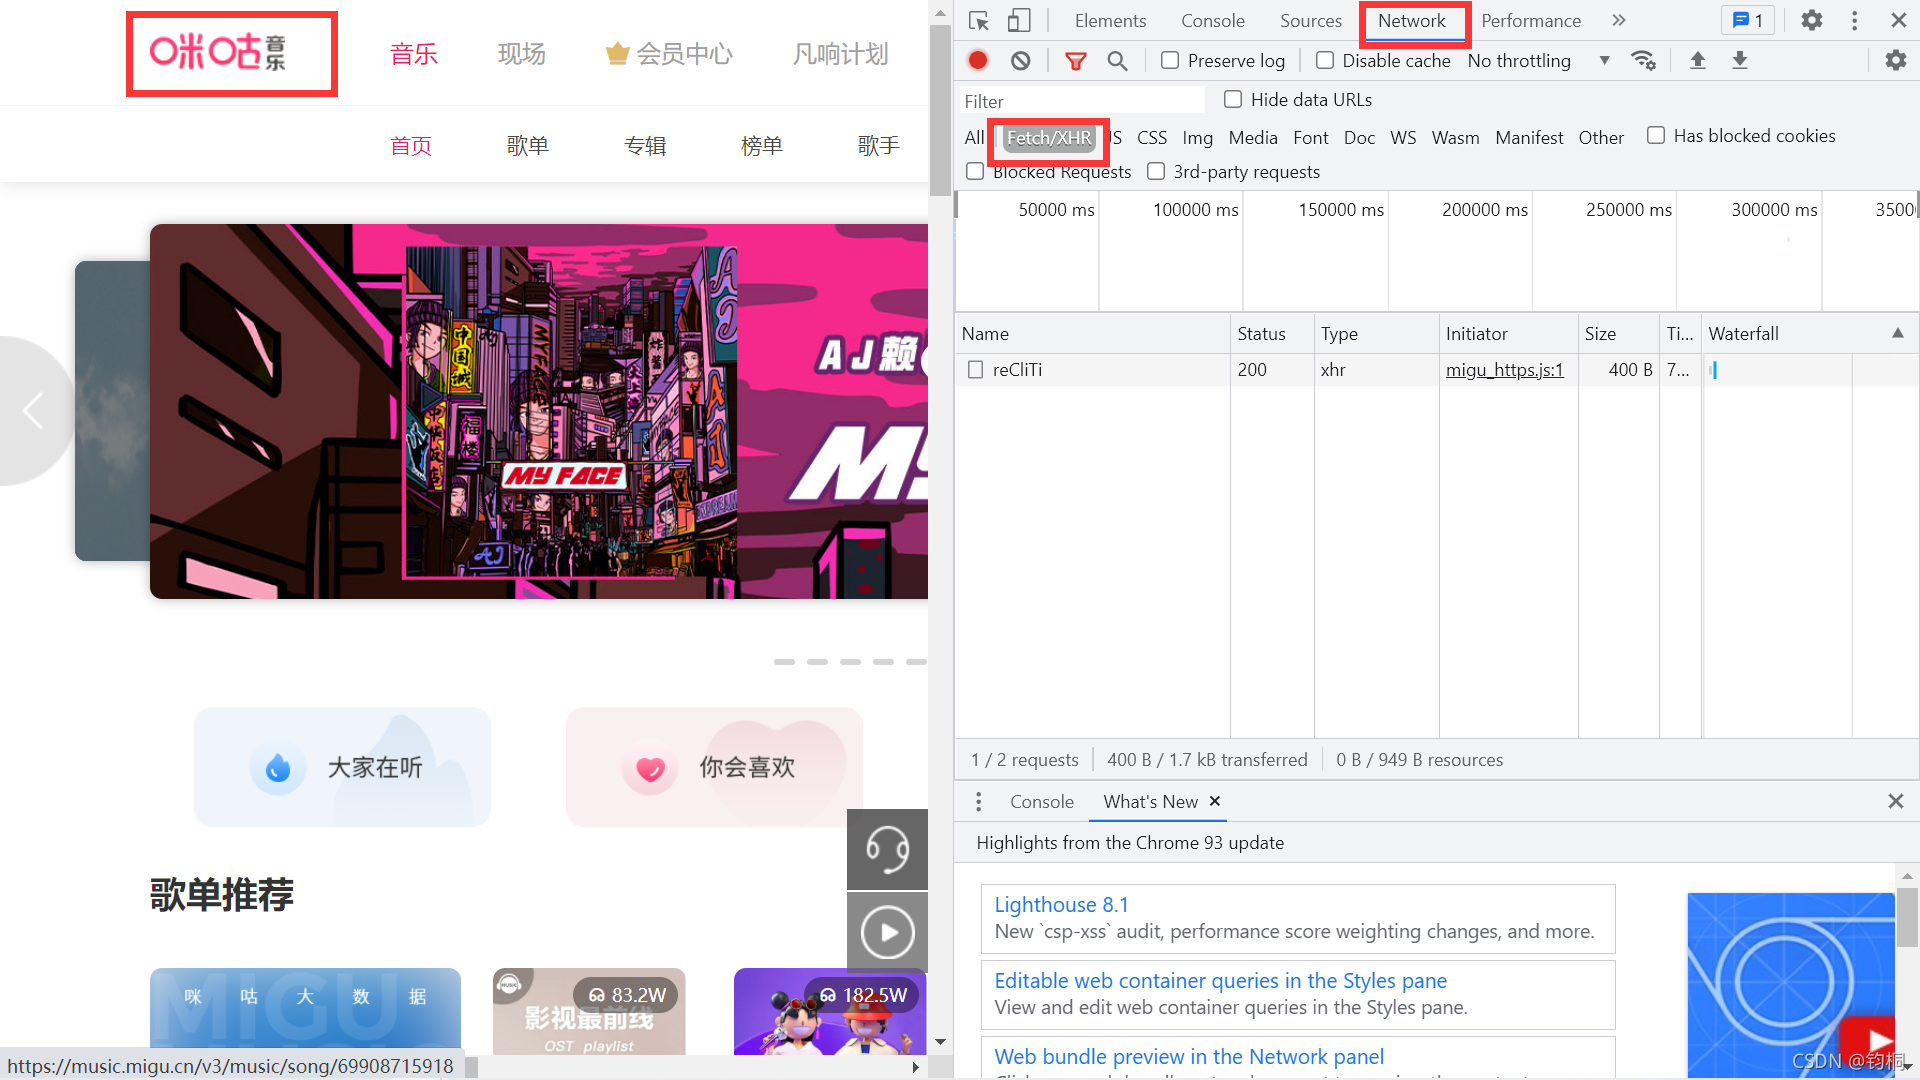Click the customer service headset icon

(x=887, y=850)
